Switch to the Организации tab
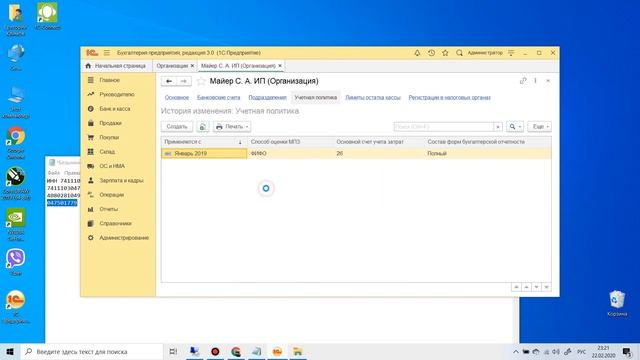640x360 pixels. click(172, 66)
